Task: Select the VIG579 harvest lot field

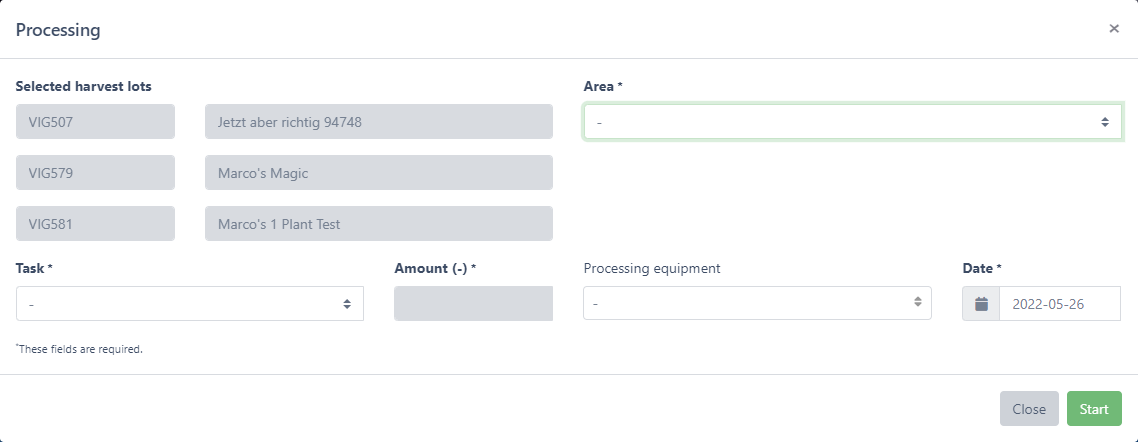Action: click(95, 173)
